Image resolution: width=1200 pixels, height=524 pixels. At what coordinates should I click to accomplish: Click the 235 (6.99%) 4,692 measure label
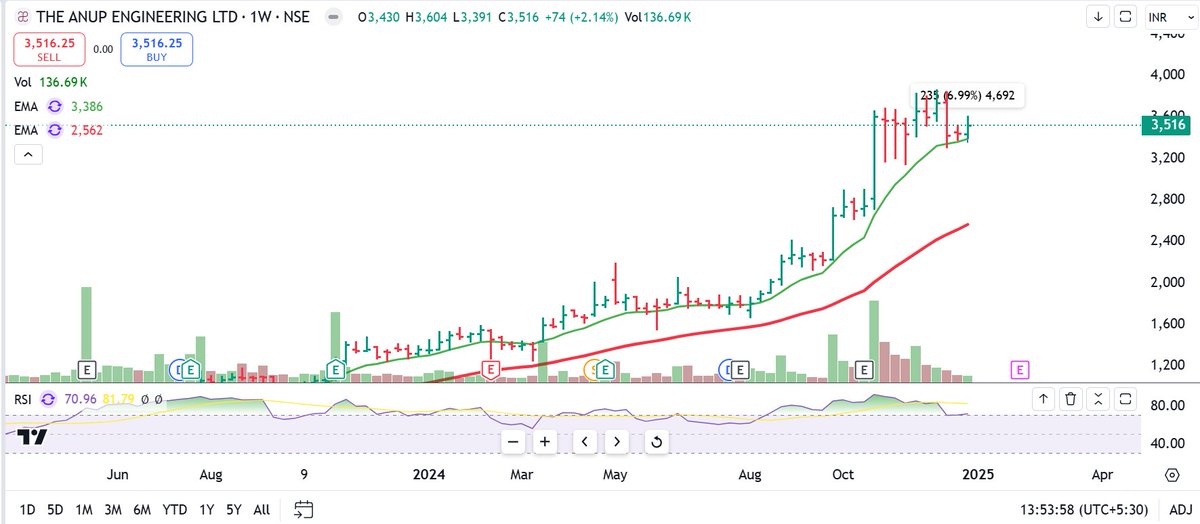click(969, 96)
